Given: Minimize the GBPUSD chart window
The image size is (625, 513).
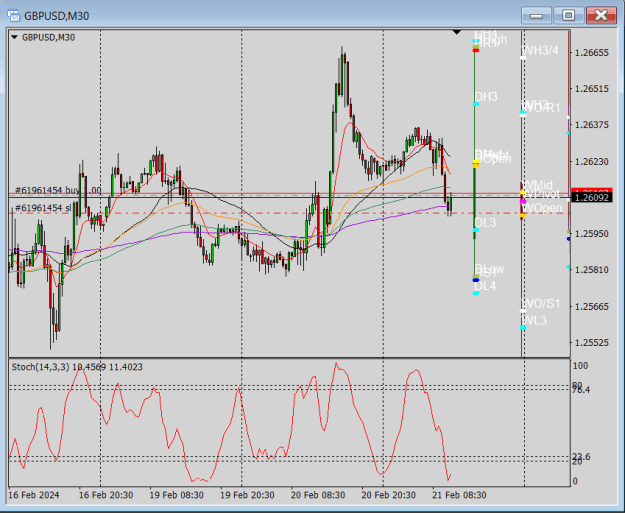Looking at the screenshot, I should click(536, 16).
